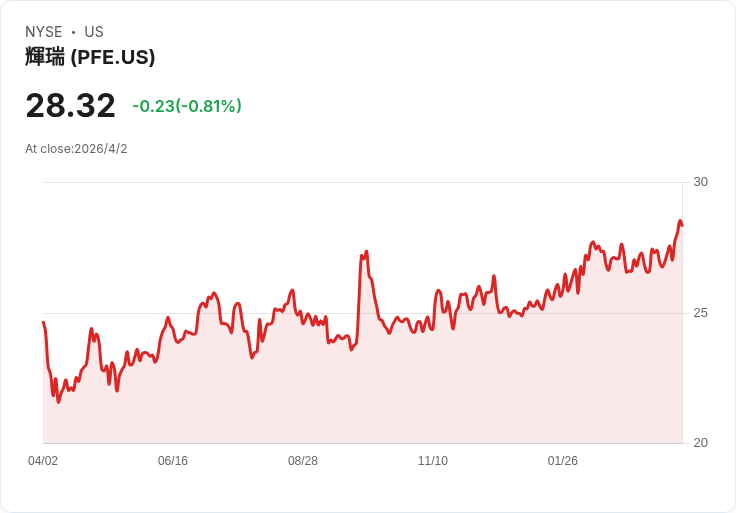Click the price spike peak near October
The height and width of the screenshot is (513, 736).
366,252
